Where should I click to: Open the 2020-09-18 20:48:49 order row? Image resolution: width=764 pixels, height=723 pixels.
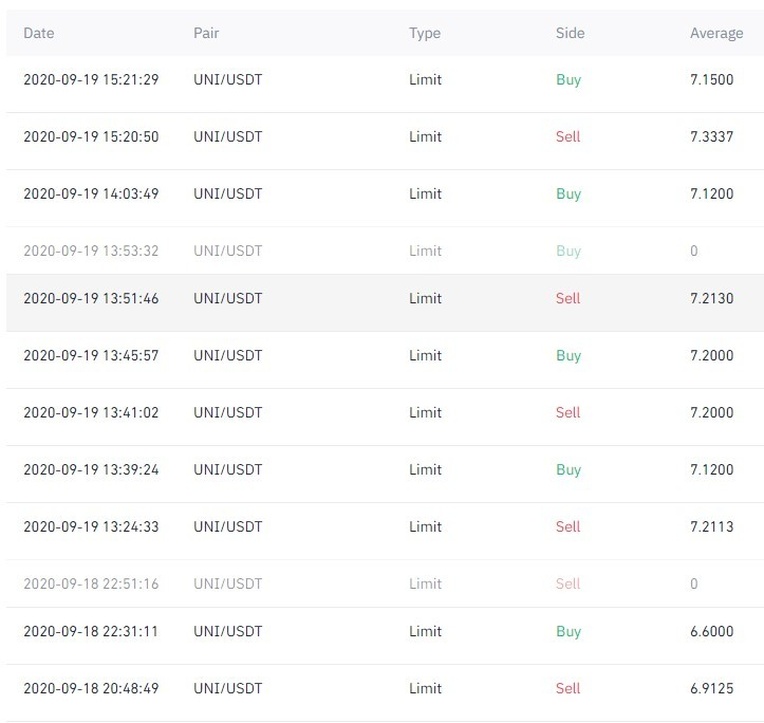click(x=91, y=688)
